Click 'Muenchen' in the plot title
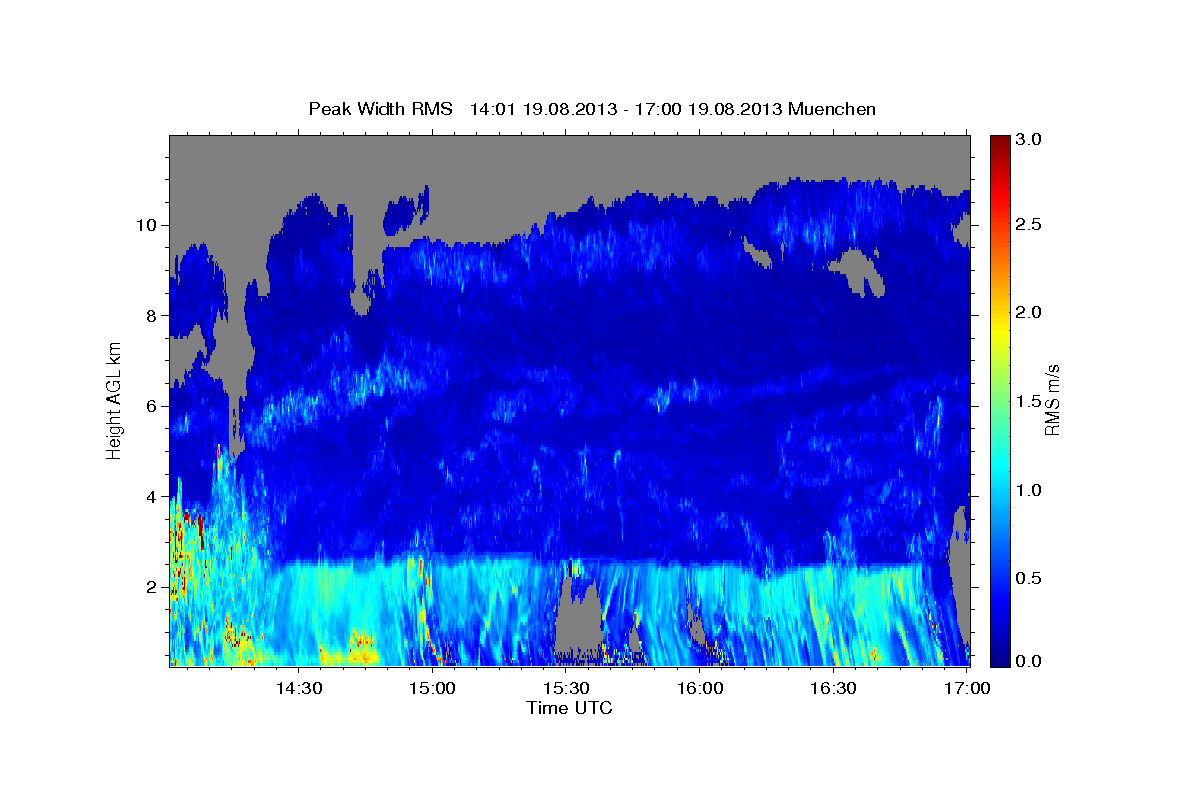 [x=832, y=109]
